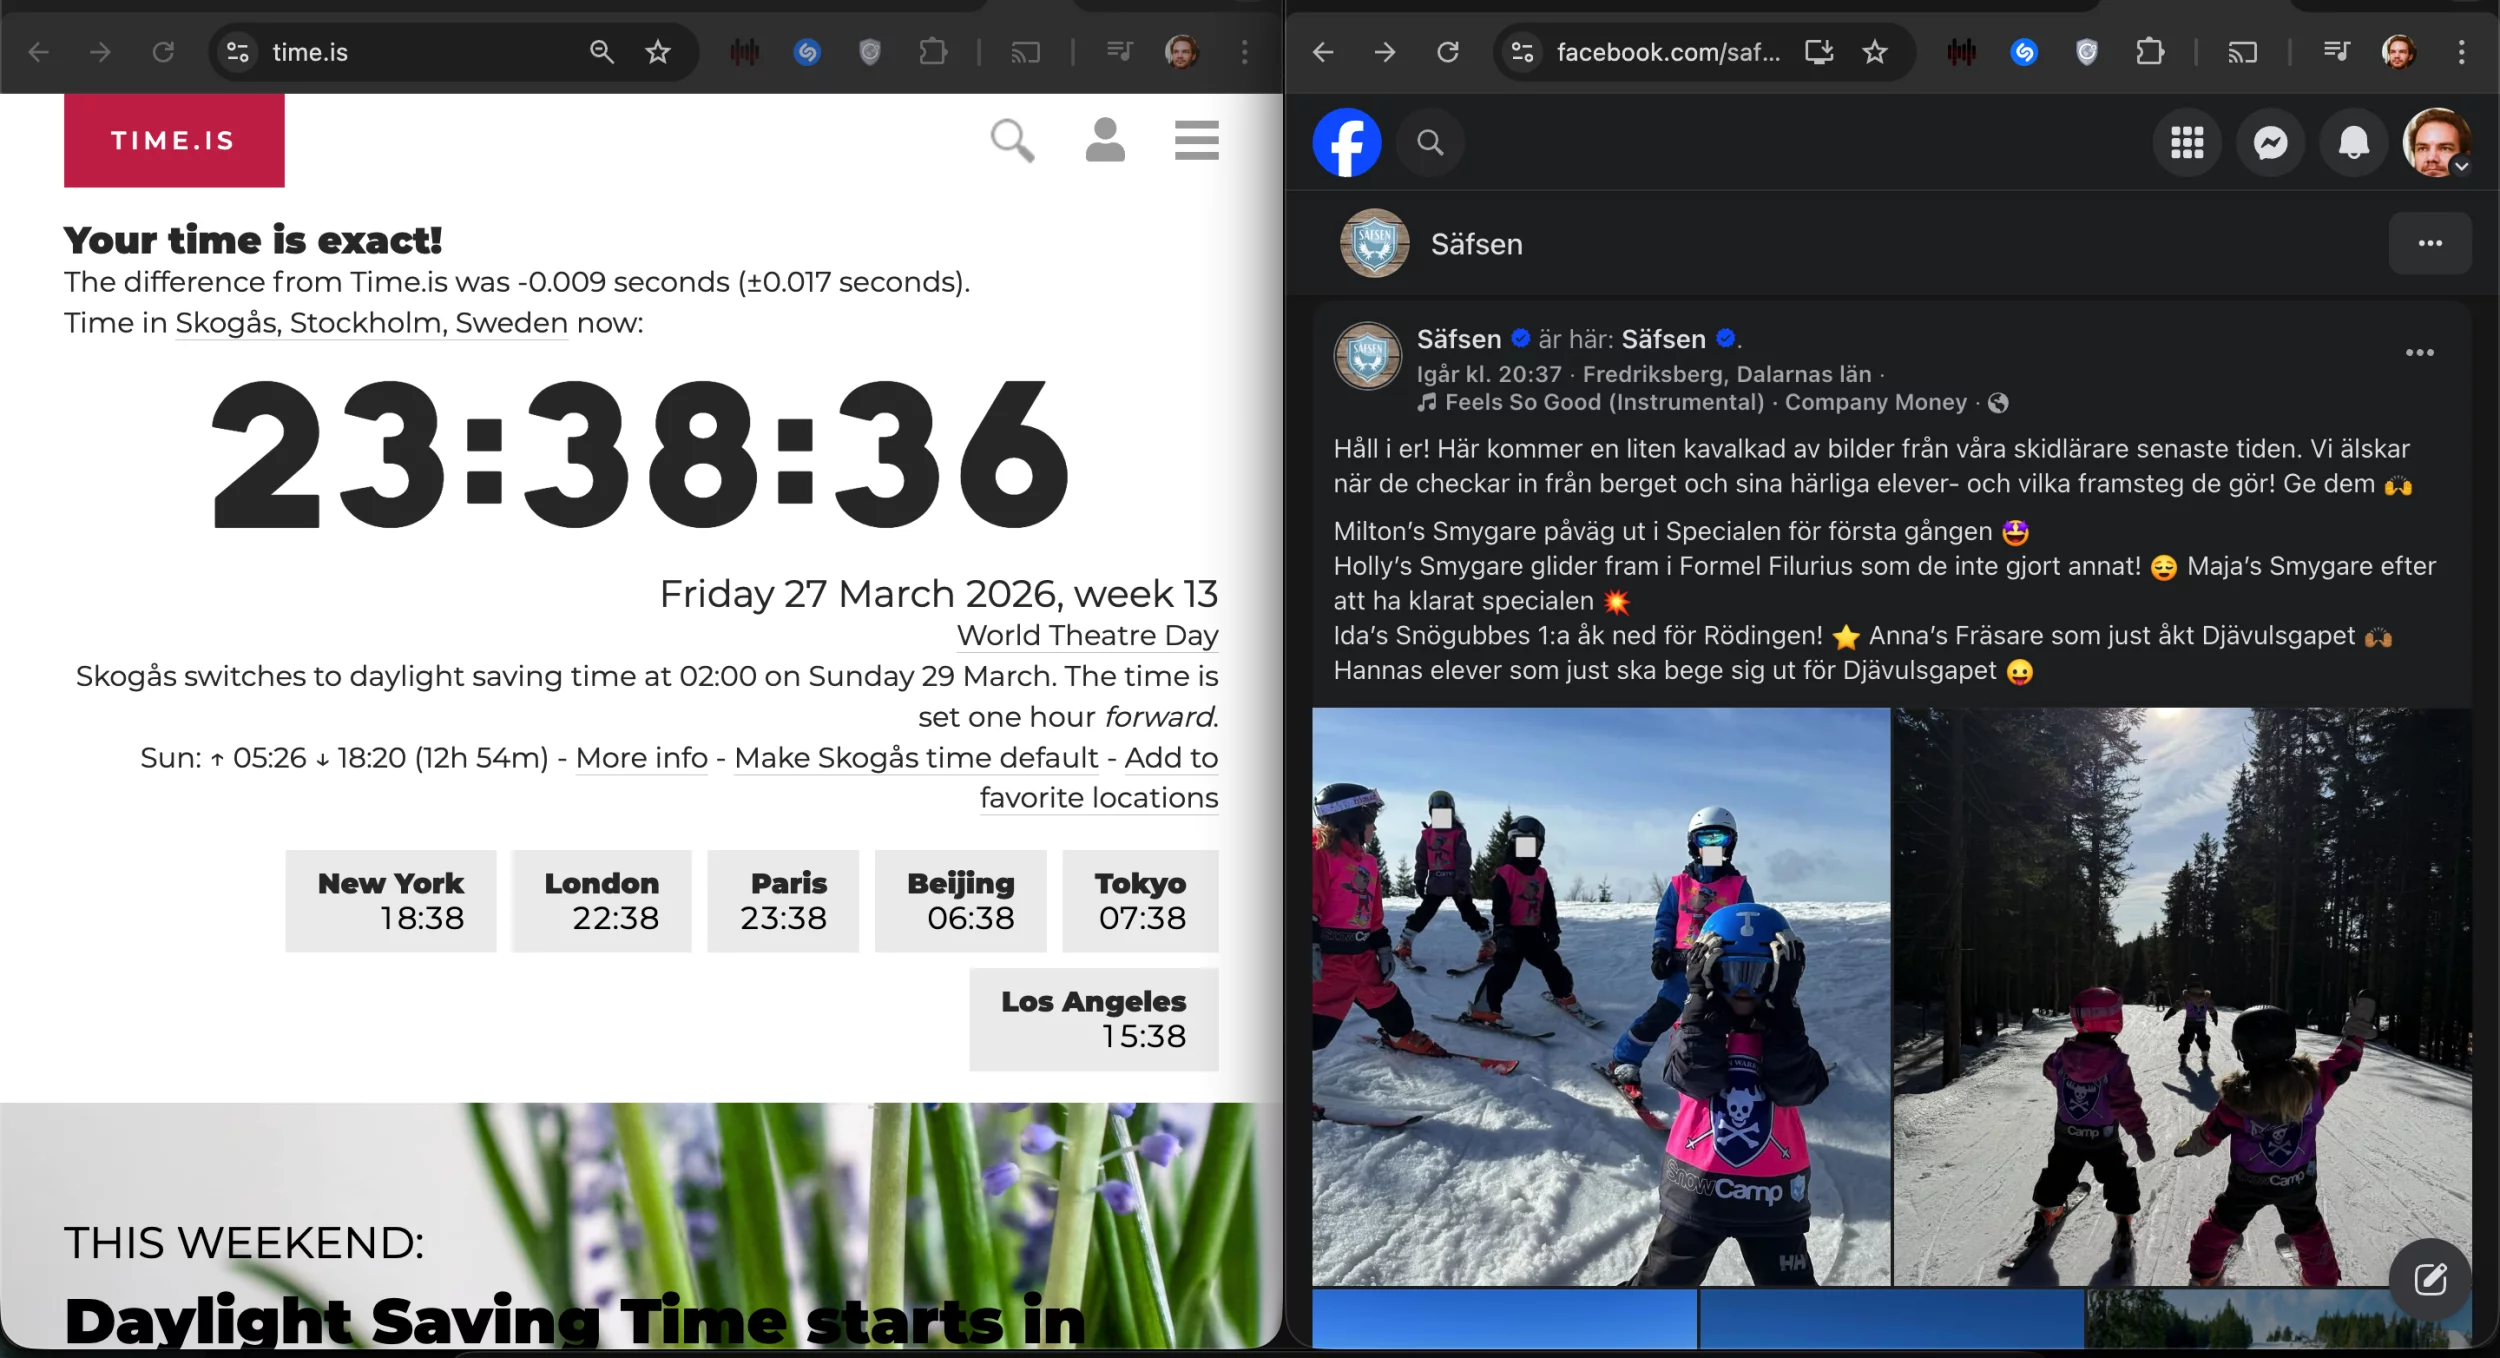Open Skogås, Stockholm, Sweden location link
This screenshot has height=1358, width=2500.
point(371,323)
